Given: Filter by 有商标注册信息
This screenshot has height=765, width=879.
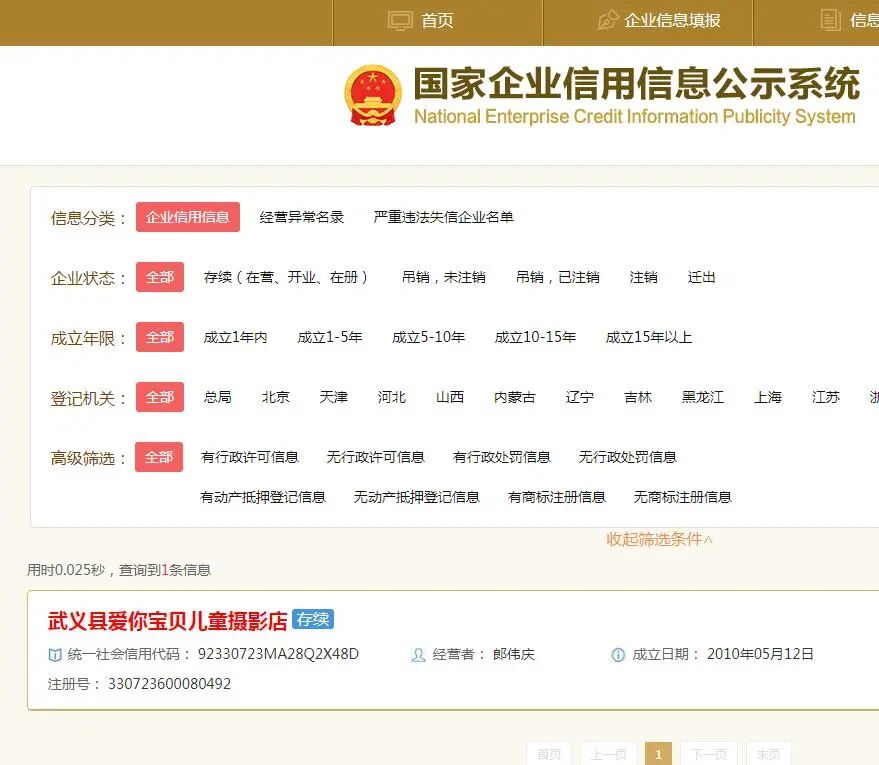Looking at the screenshot, I should point(557,497).
